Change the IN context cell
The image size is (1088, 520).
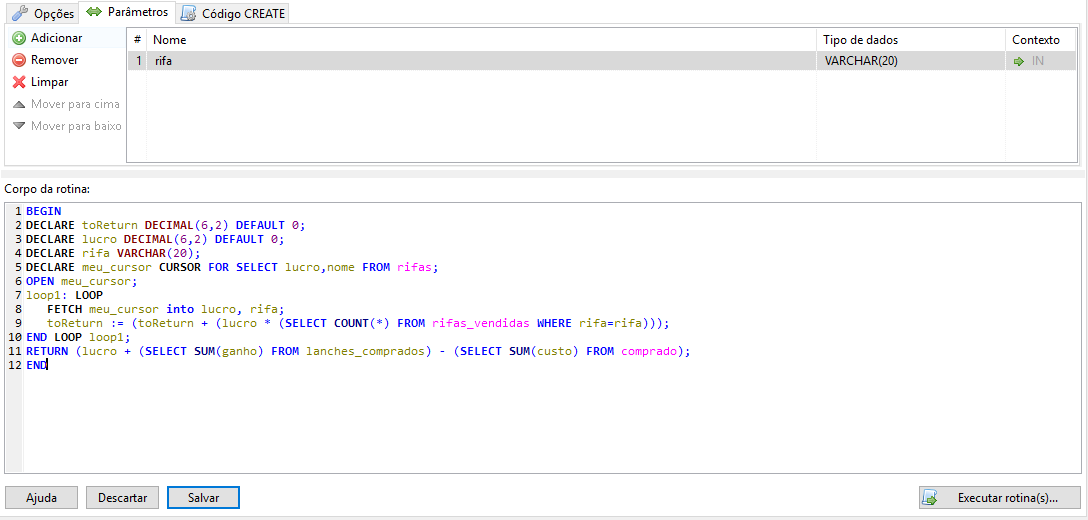[1041, 61]
